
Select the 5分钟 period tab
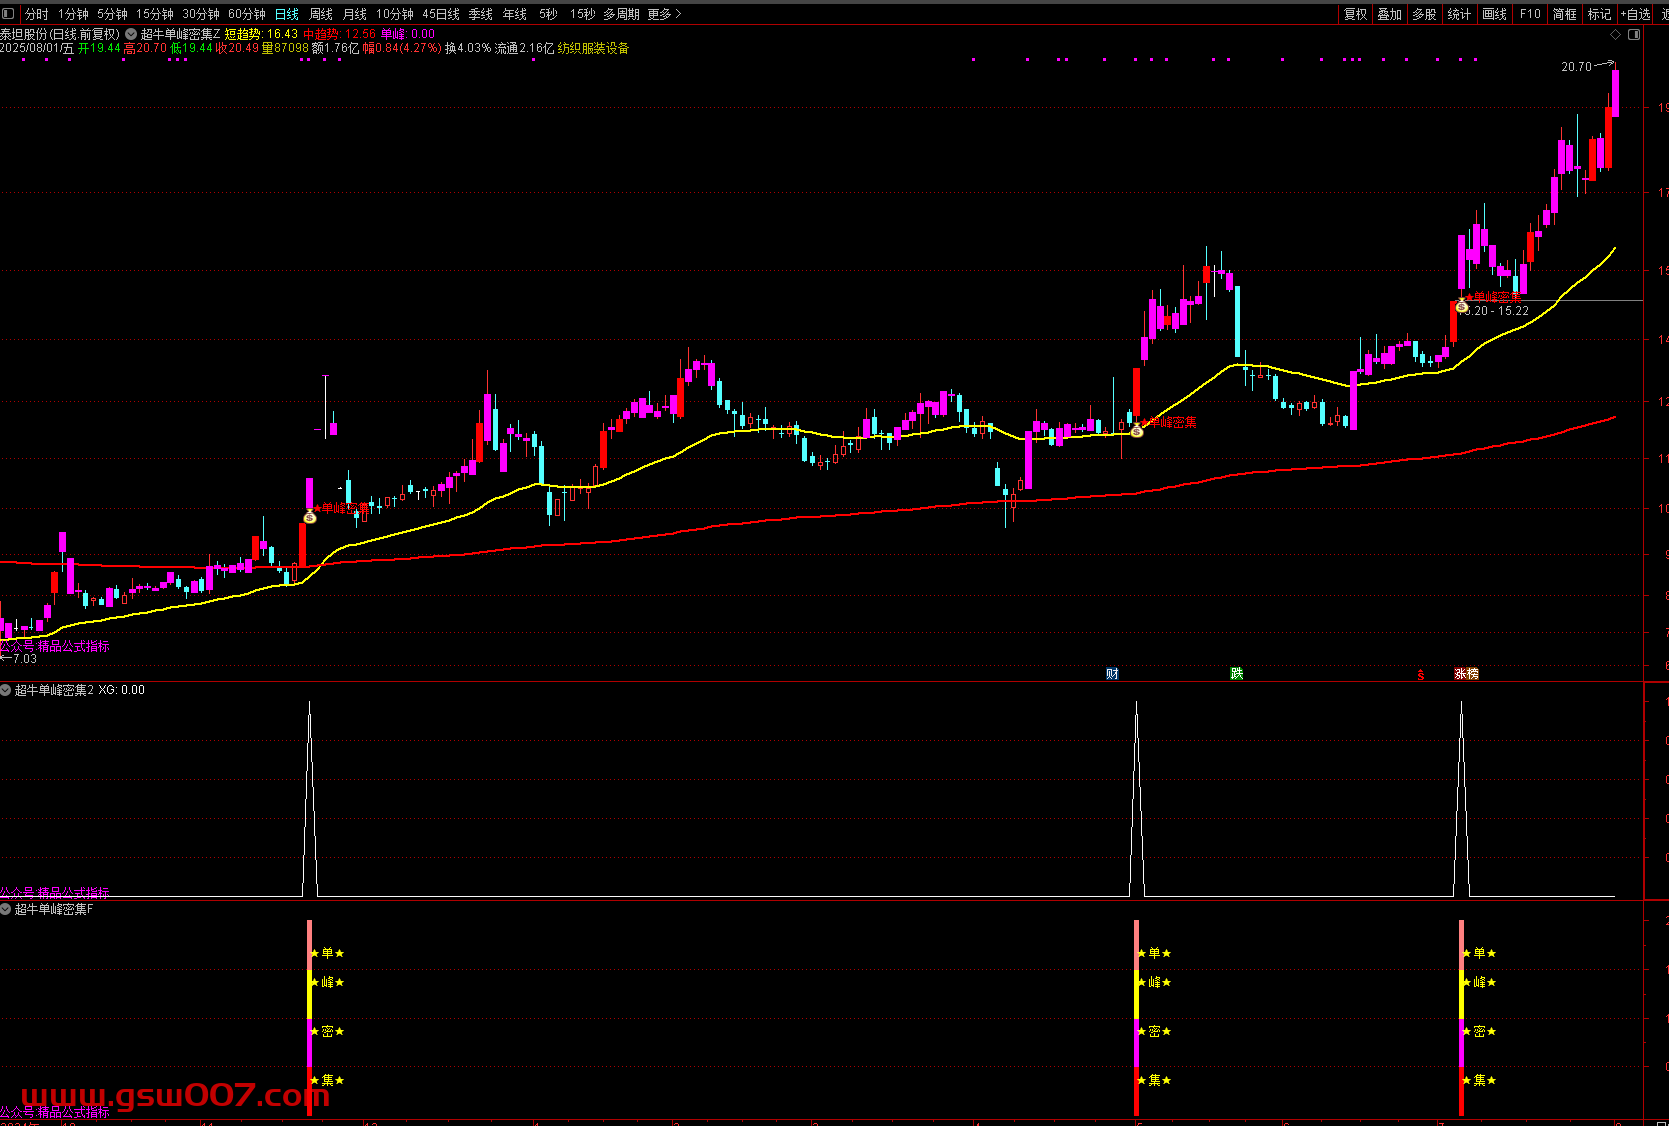click(113, 14)
